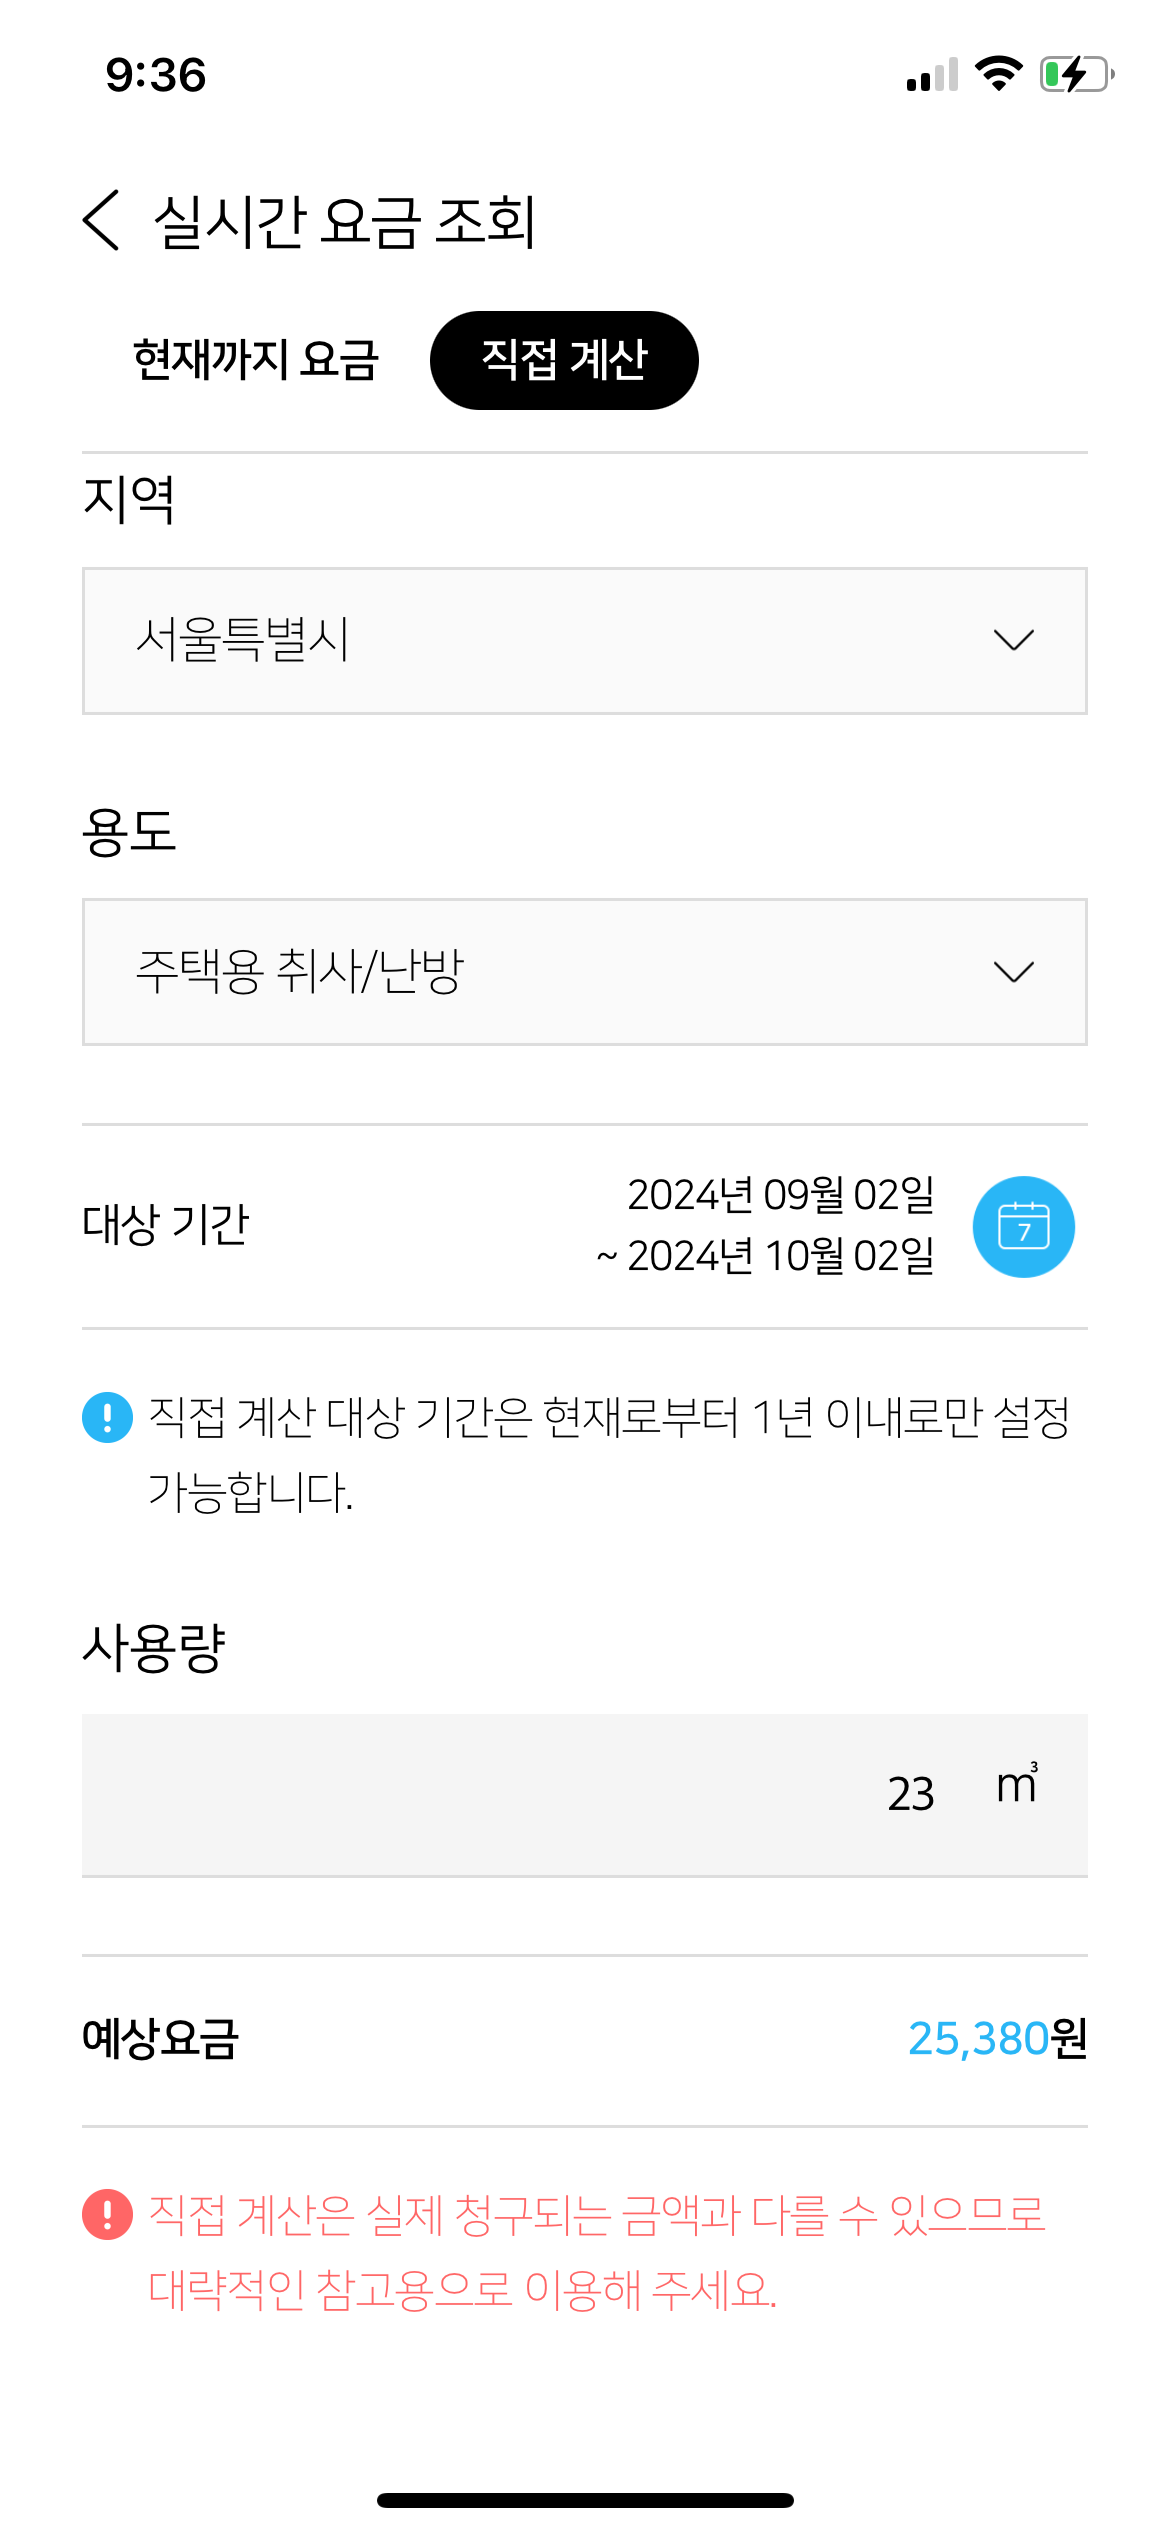
Task: Tap the battery charging indicator
Action: 1076,74
